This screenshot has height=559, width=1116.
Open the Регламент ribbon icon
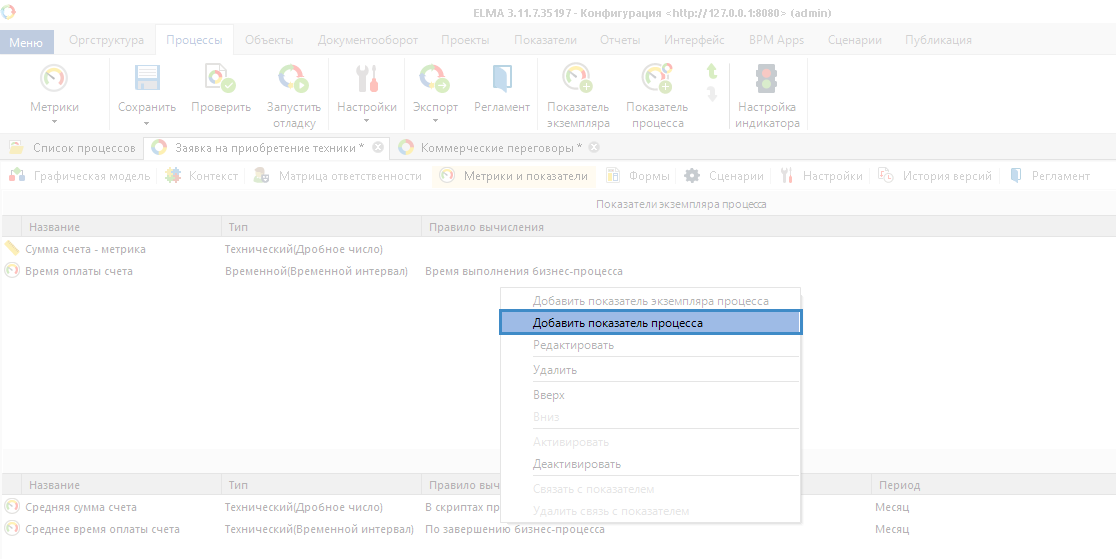coord(502,80)
